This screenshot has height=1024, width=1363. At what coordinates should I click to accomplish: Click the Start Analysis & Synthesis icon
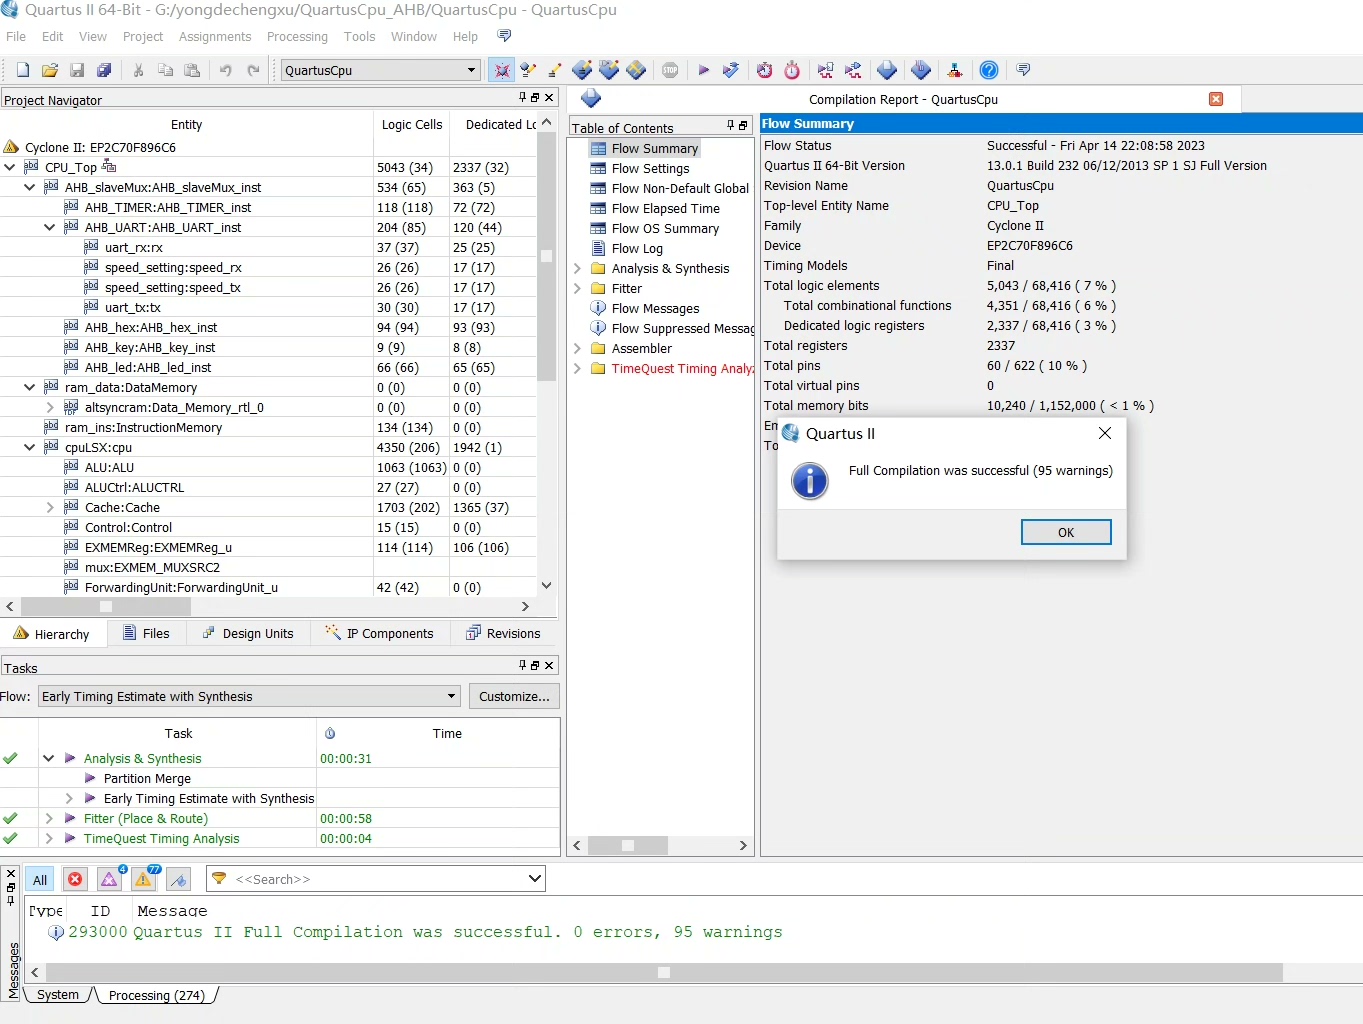click(x=731, y=70)
